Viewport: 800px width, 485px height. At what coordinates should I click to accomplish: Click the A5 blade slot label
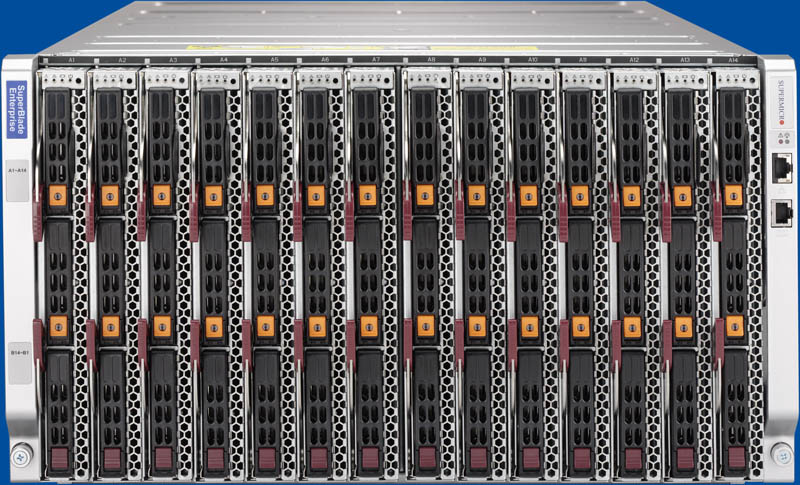tap(274, 60)
